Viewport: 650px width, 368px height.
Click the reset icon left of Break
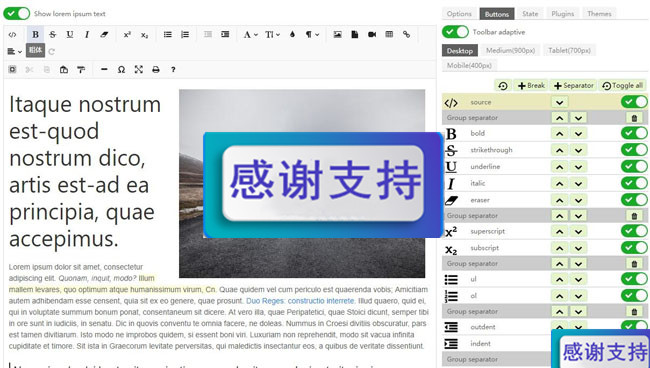(503, 85)
